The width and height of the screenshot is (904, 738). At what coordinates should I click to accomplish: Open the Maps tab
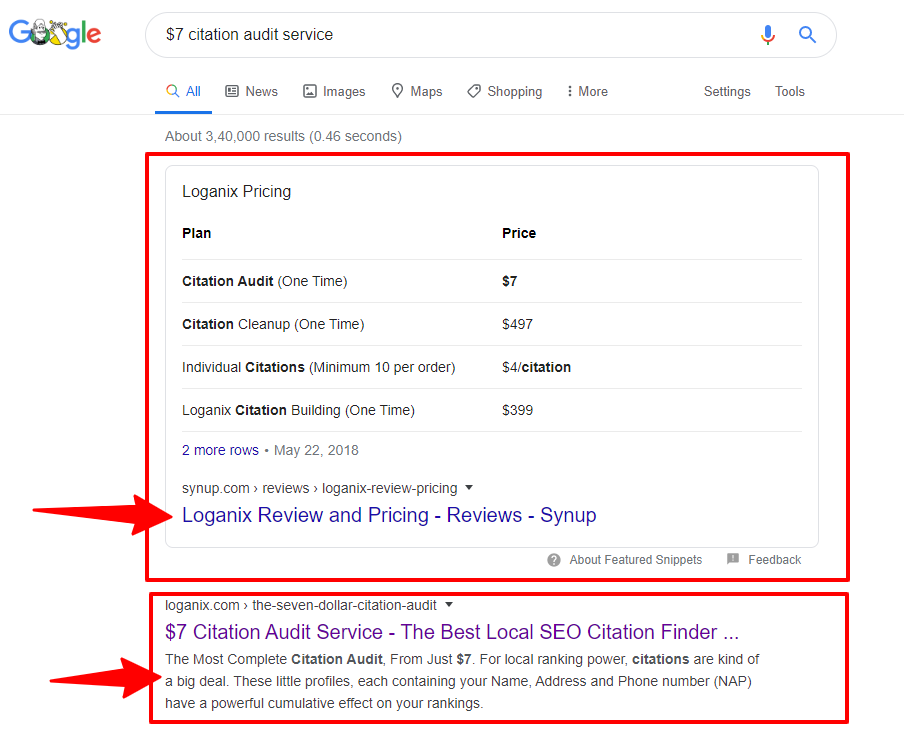tap(416, 91)
